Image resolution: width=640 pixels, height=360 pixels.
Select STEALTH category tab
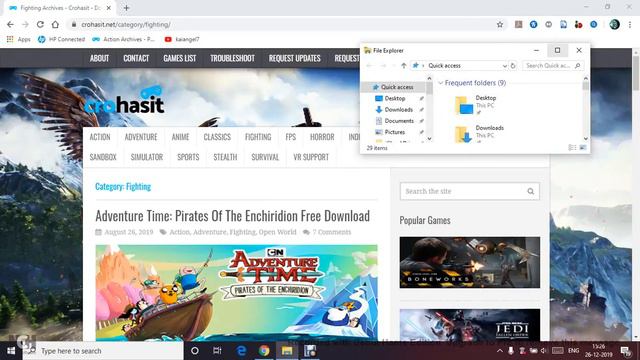225,157
